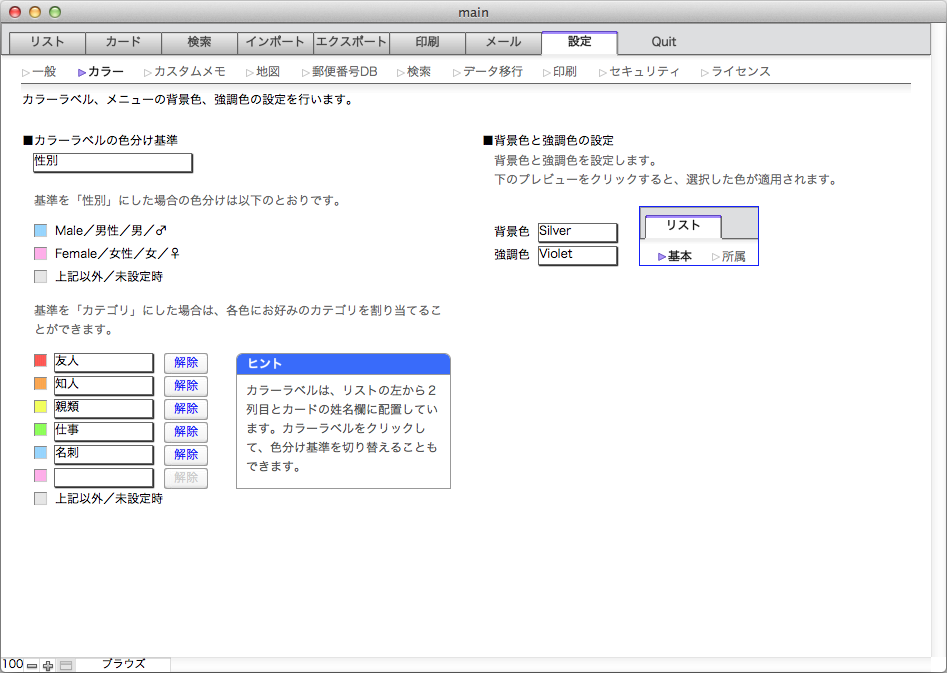Click the zoom out minus icon
This screenshot has height=673, width=947.
pyautogui.click(x=32, y=665)
